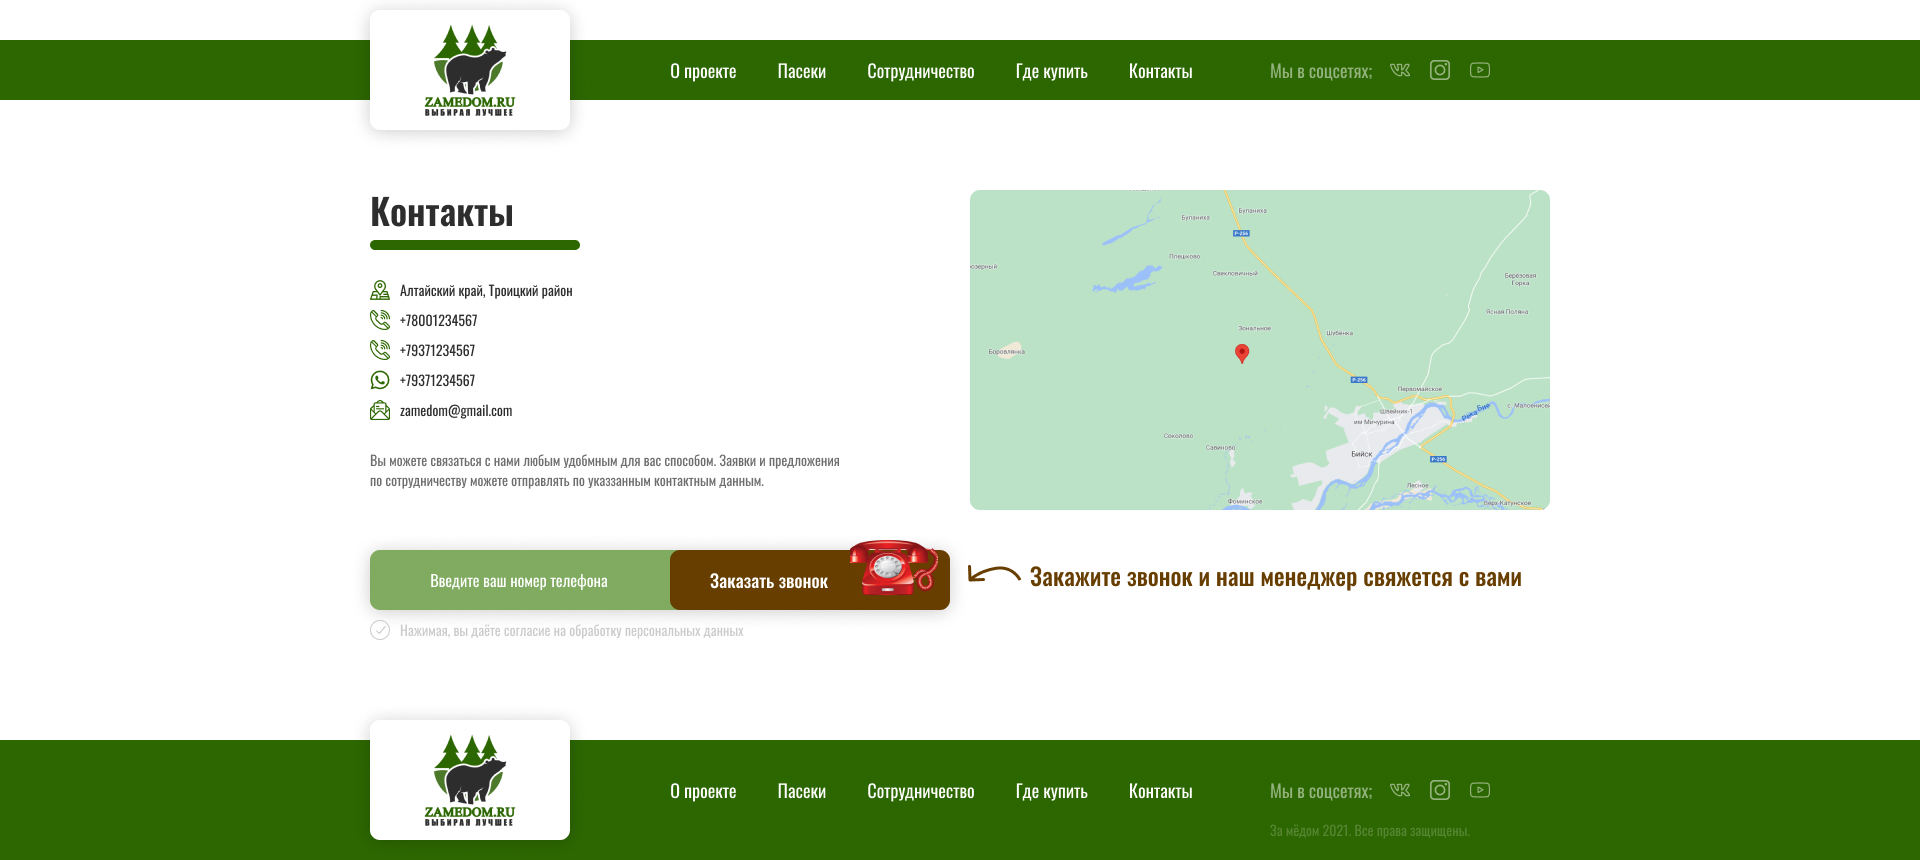Open 'Где купить' in header menu
The width and height of the screenshot is (1920, 860).
[1052, 71]
